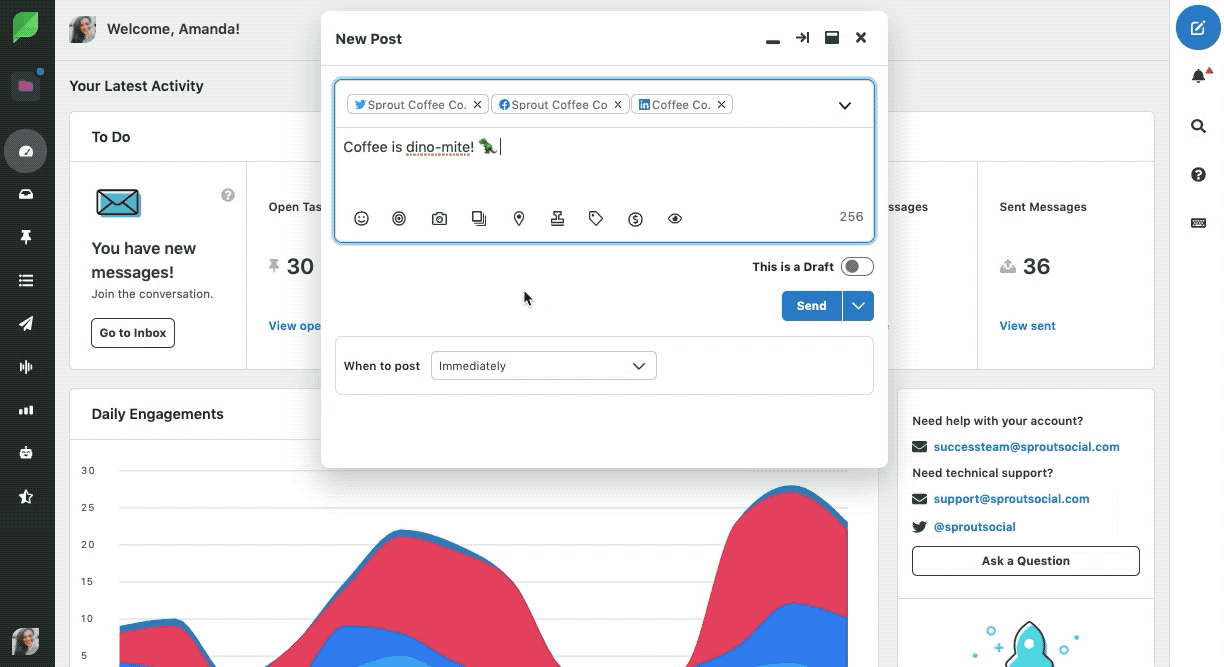Open the View sent link
This screenshot has width=1224, height=667.
coord(1027,326)
